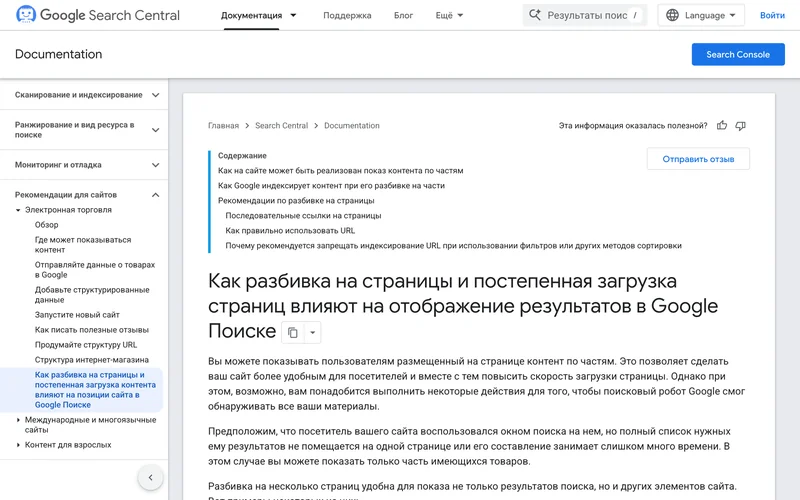Open Отправляйте данные о товарах в Google
This screenshot has width=800, height=500.
[x=94, y=270]
